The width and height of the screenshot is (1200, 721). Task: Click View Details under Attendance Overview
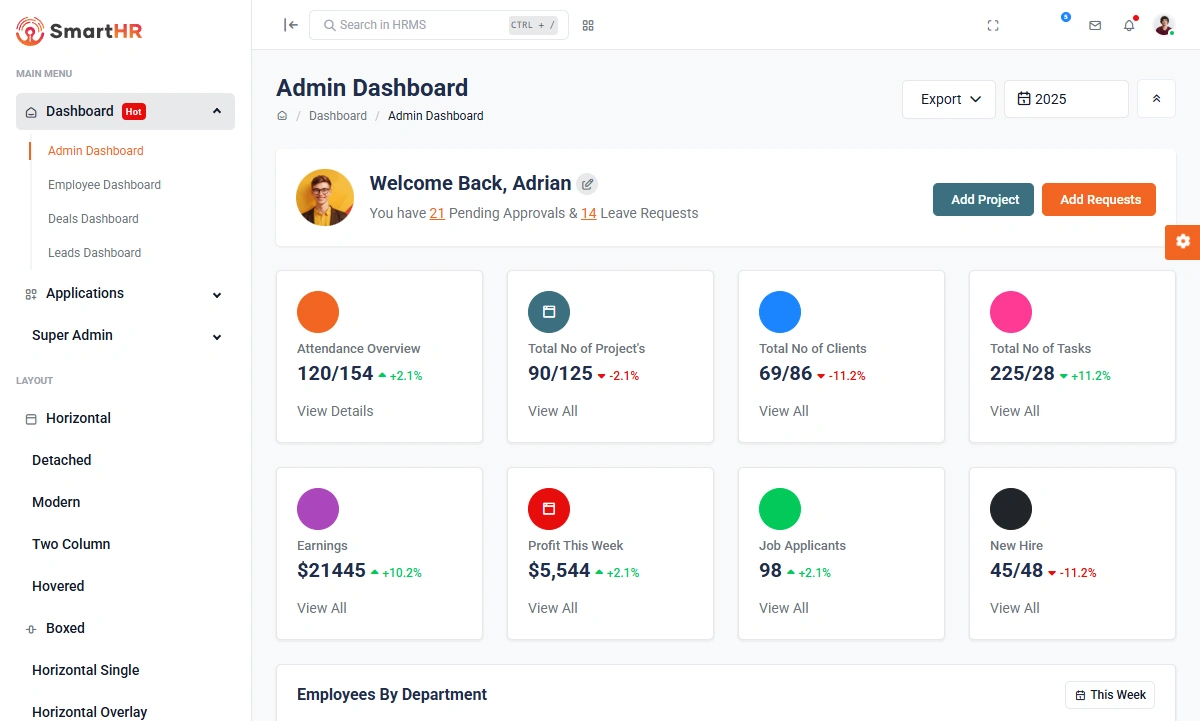tap(335, 411)
